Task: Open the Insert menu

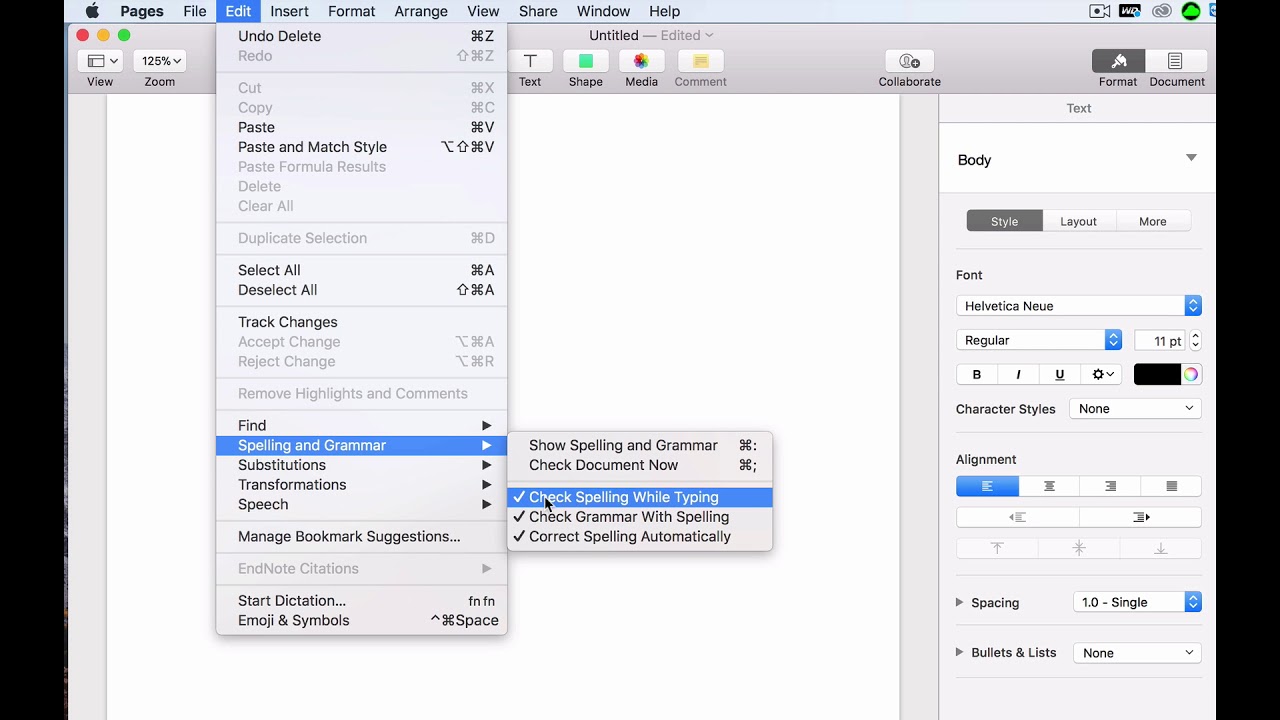Action: pos(289,11)
